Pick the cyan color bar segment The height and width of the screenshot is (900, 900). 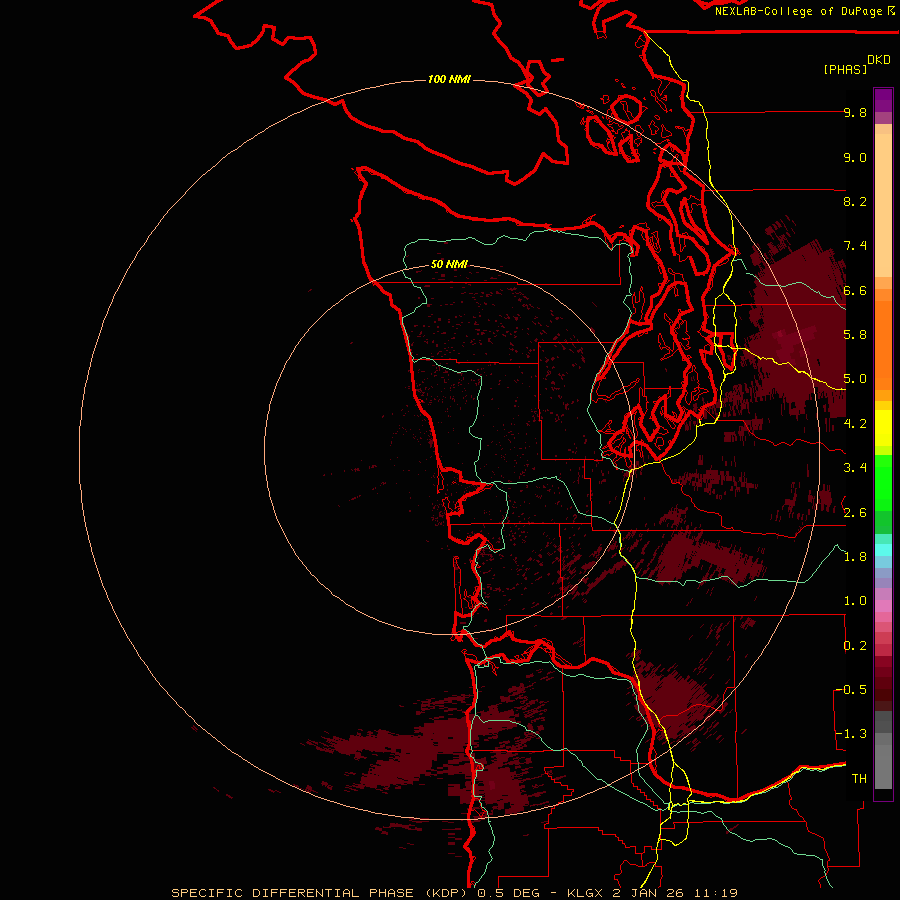(883, 550)
